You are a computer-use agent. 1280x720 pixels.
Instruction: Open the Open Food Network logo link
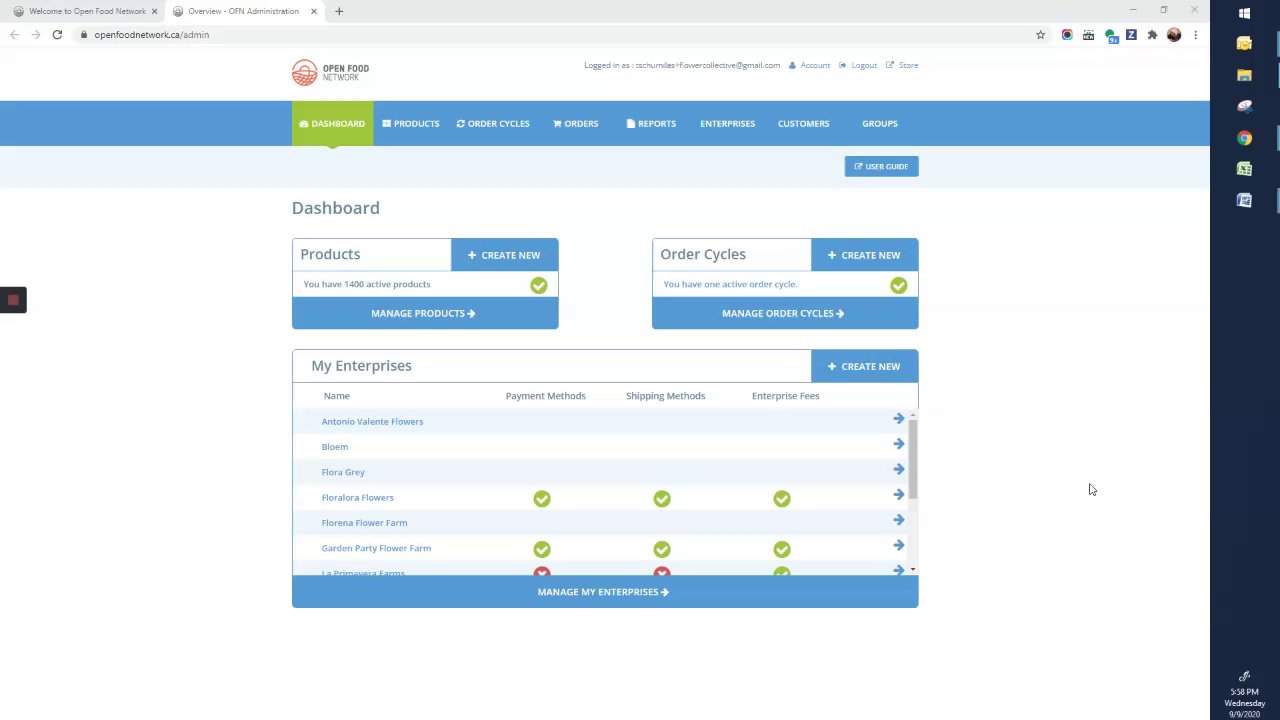click(x=330, y=72)
